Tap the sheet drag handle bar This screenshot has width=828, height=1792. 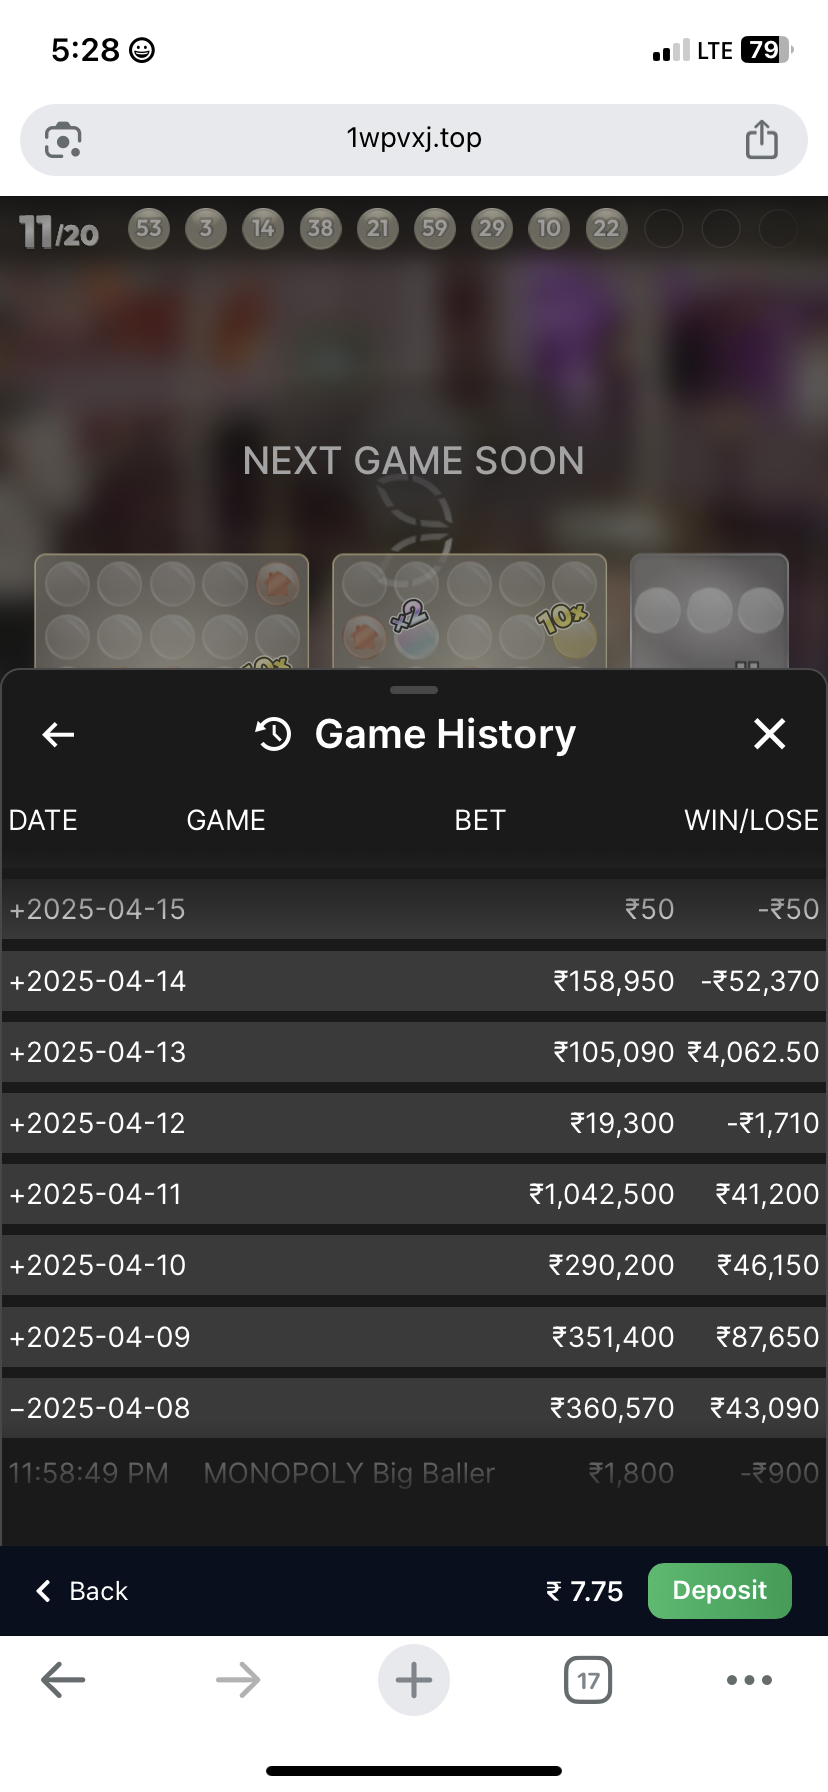pyautogui.click(x=414, y=690)
